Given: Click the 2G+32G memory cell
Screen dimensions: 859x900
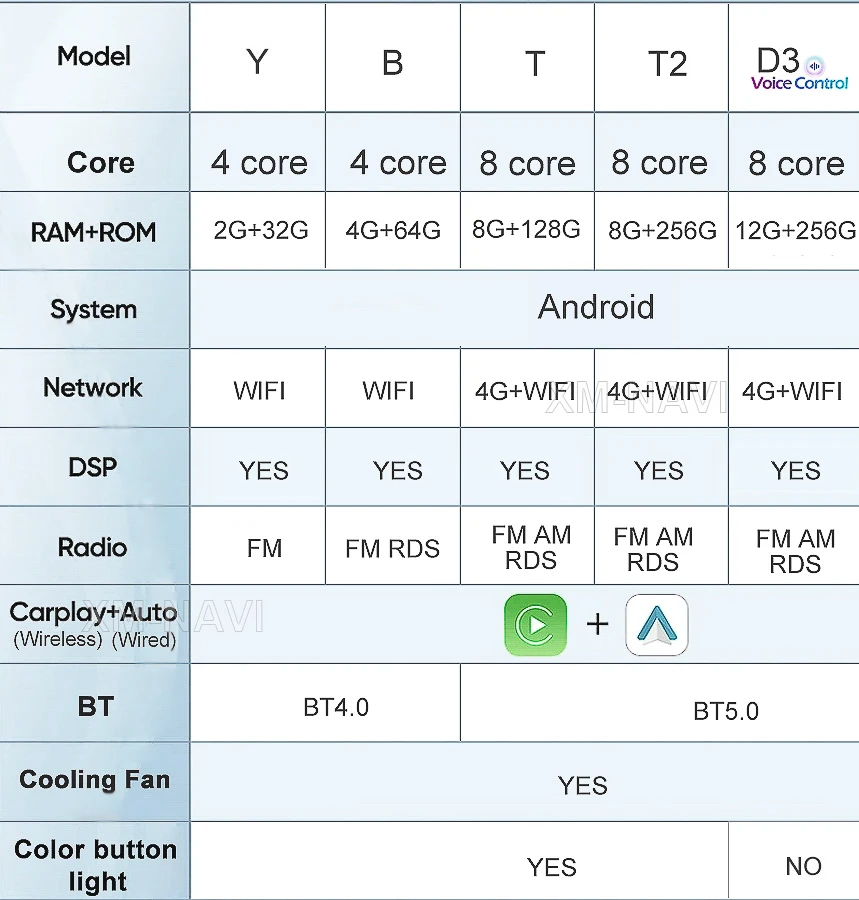Looking at the screenshot, I should coord(261,230).
